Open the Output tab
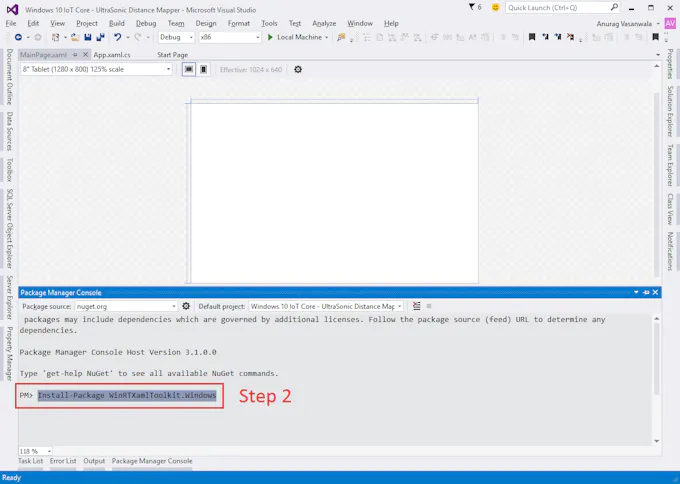This screenshot has height=484, width=680. [94, 461]
